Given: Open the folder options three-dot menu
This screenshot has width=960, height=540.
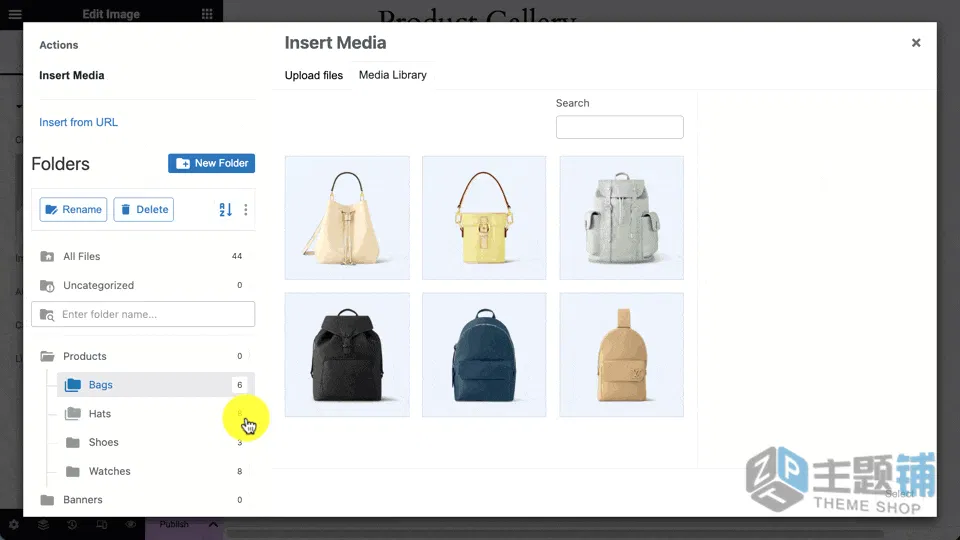Looking at the screenshot, I should click(x=246, y=209).
